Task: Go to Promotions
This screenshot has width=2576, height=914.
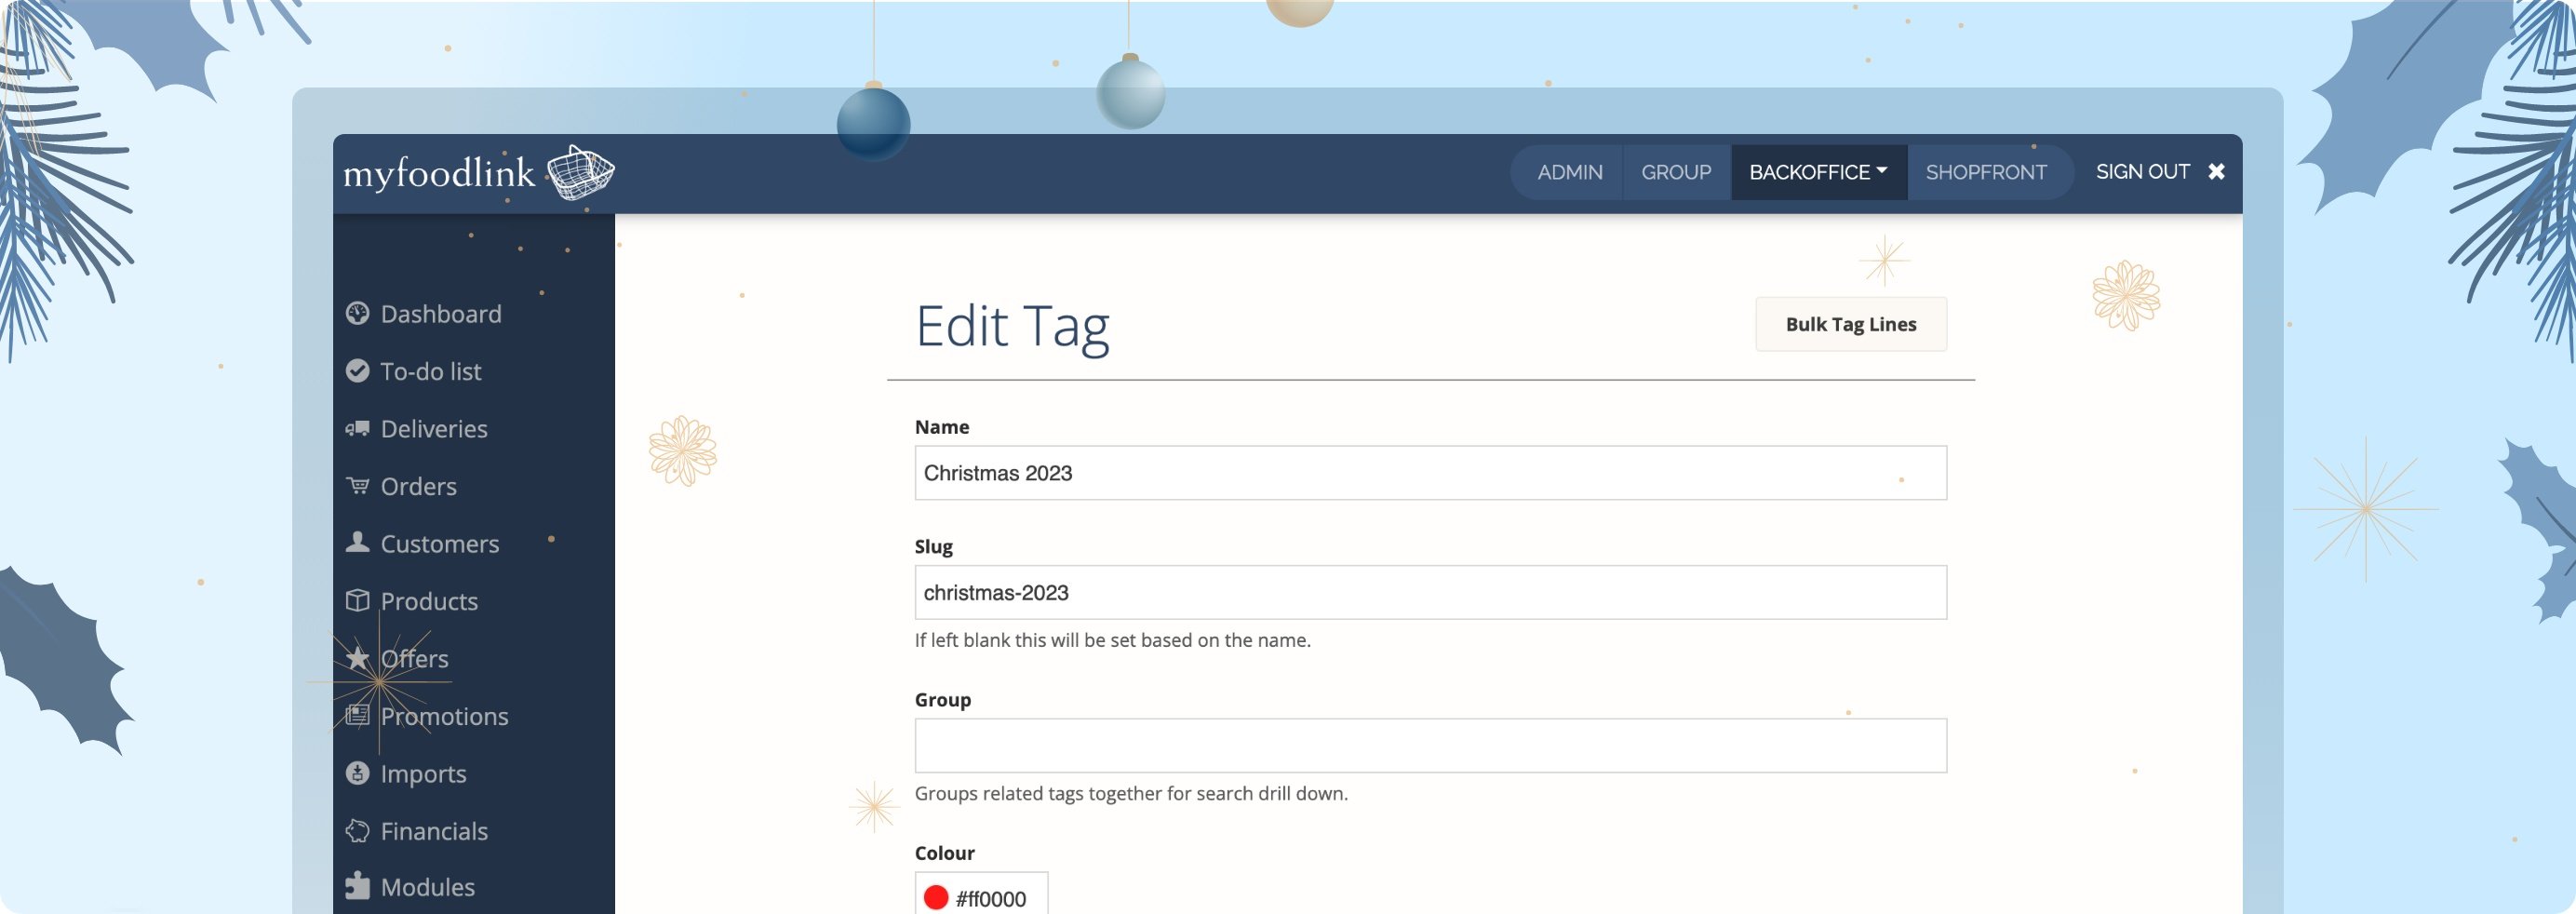Action: pos(444,716)
